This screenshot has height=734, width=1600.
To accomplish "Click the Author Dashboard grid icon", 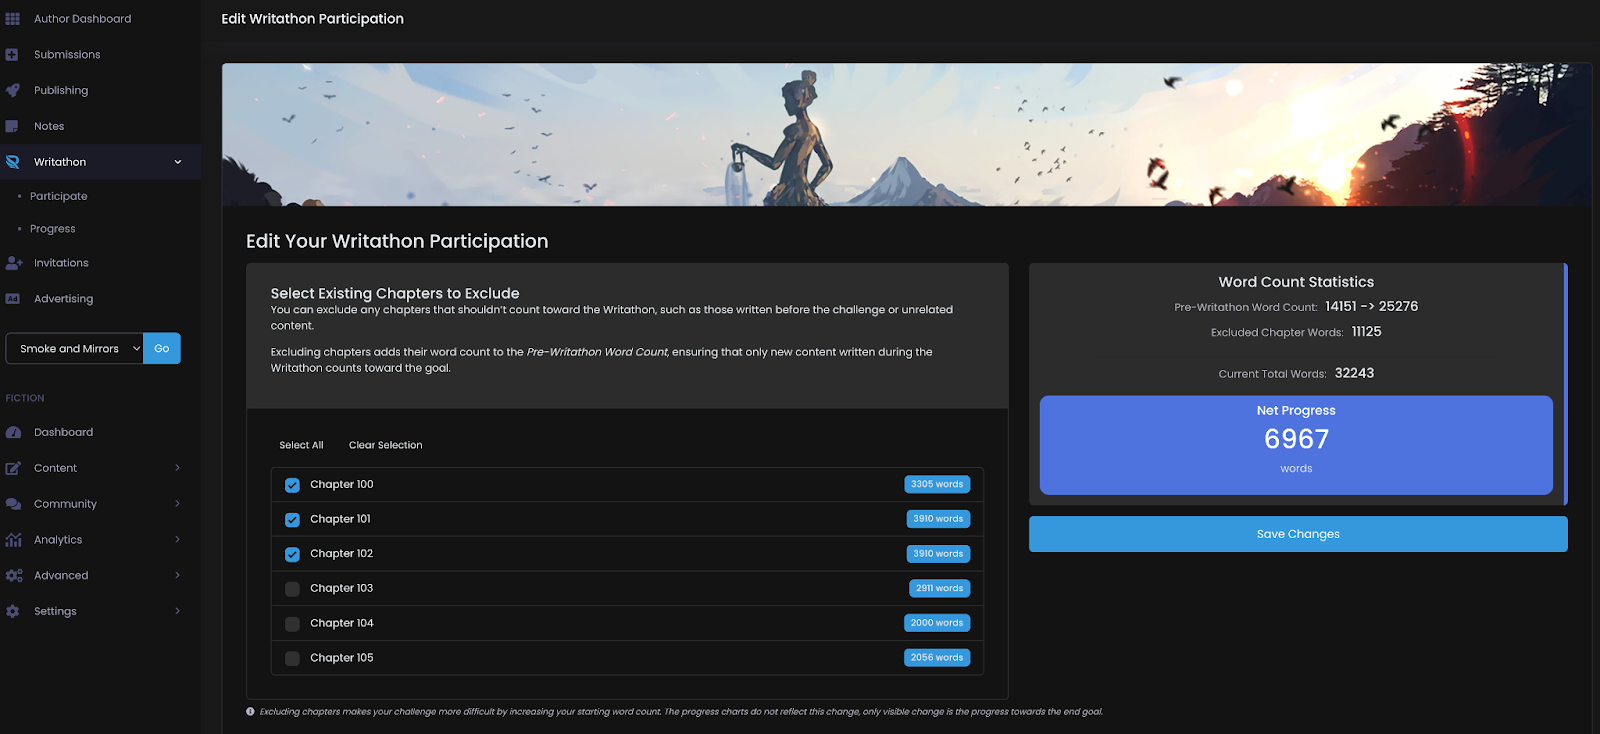I will point(13,19).
